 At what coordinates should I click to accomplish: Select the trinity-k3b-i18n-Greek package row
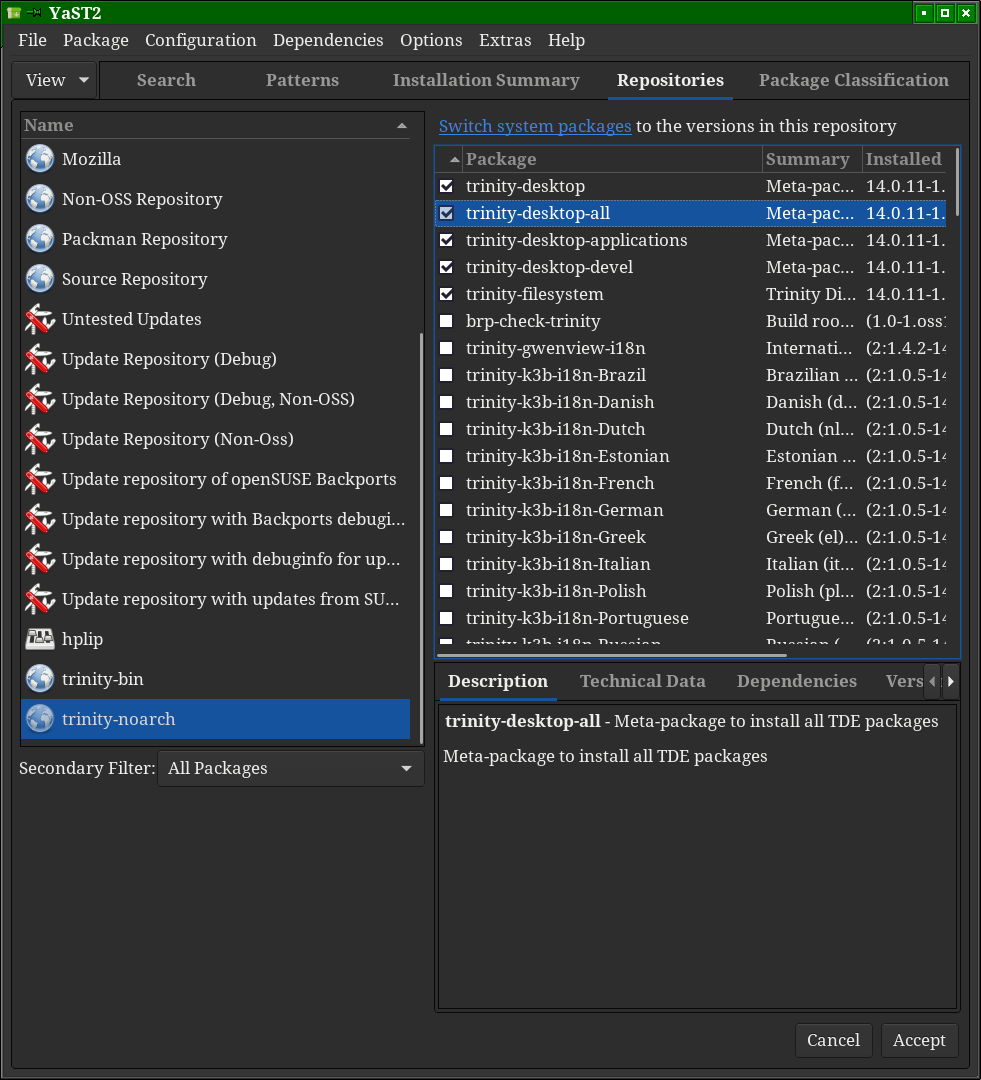click(691, 537)
